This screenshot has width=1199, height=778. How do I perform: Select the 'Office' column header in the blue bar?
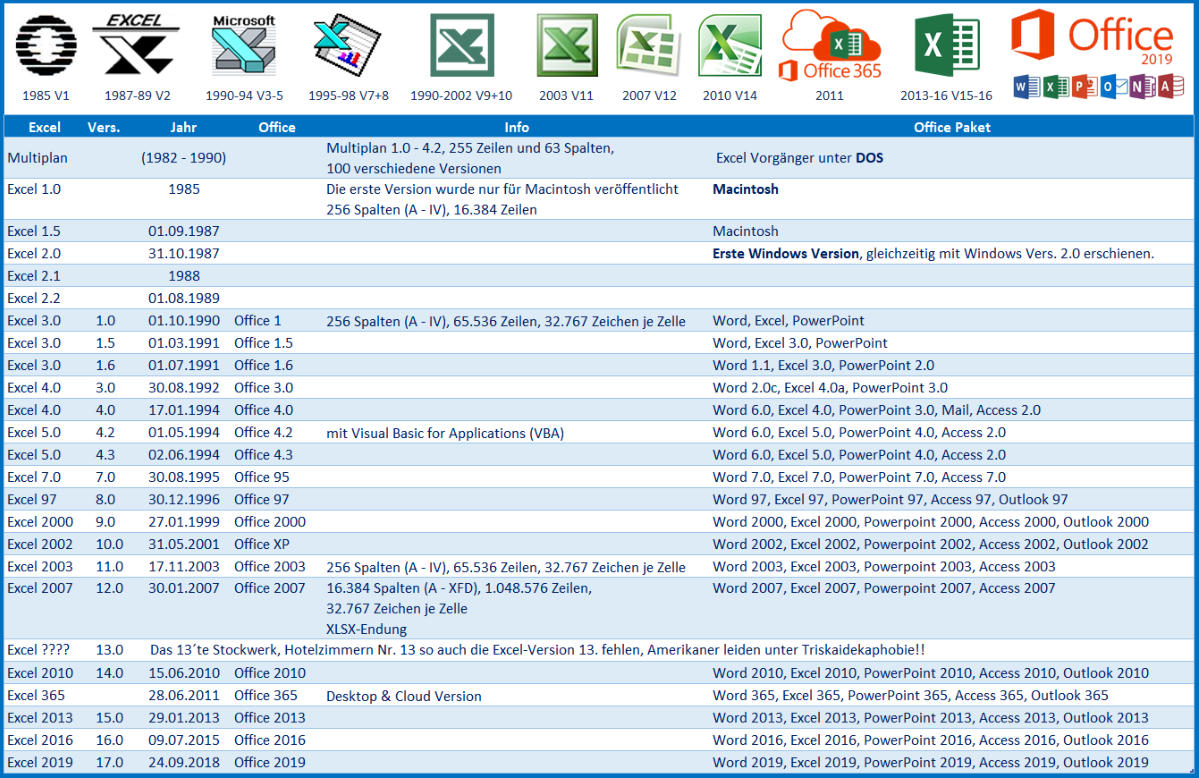click(x=277, y=127)
